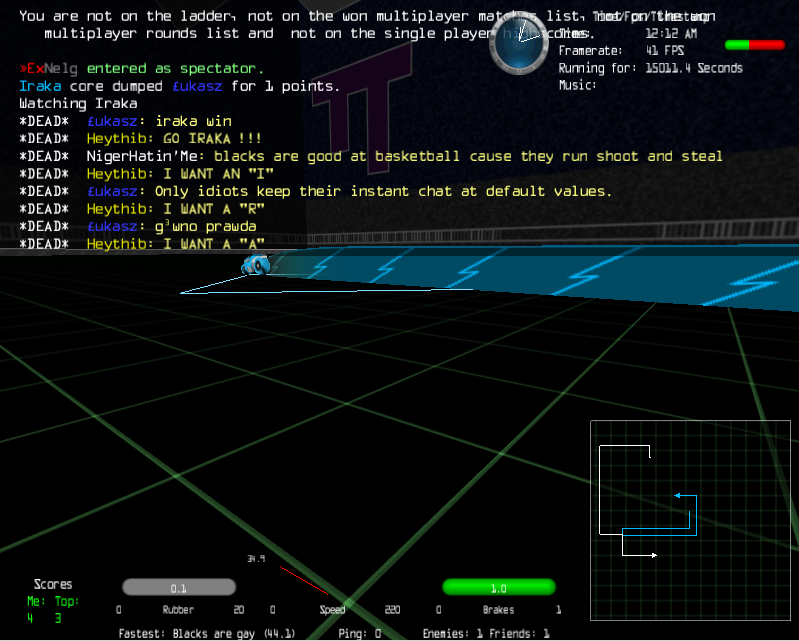Click the Scores heading

[x=53, y=584]
